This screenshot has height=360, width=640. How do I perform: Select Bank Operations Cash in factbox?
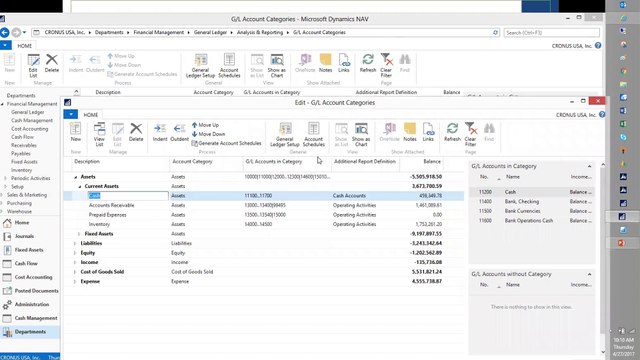pyautogui.click(x=531, y=221)
